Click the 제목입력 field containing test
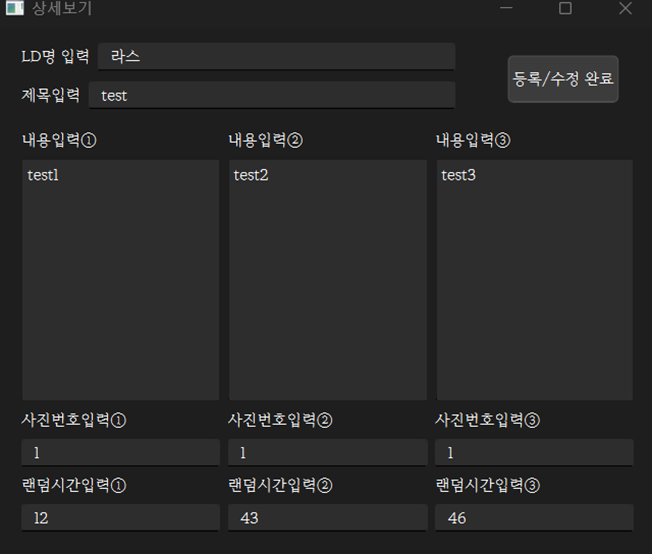This screenshot has height=554, width=652. pyautogui.click(x=271, y=95)
